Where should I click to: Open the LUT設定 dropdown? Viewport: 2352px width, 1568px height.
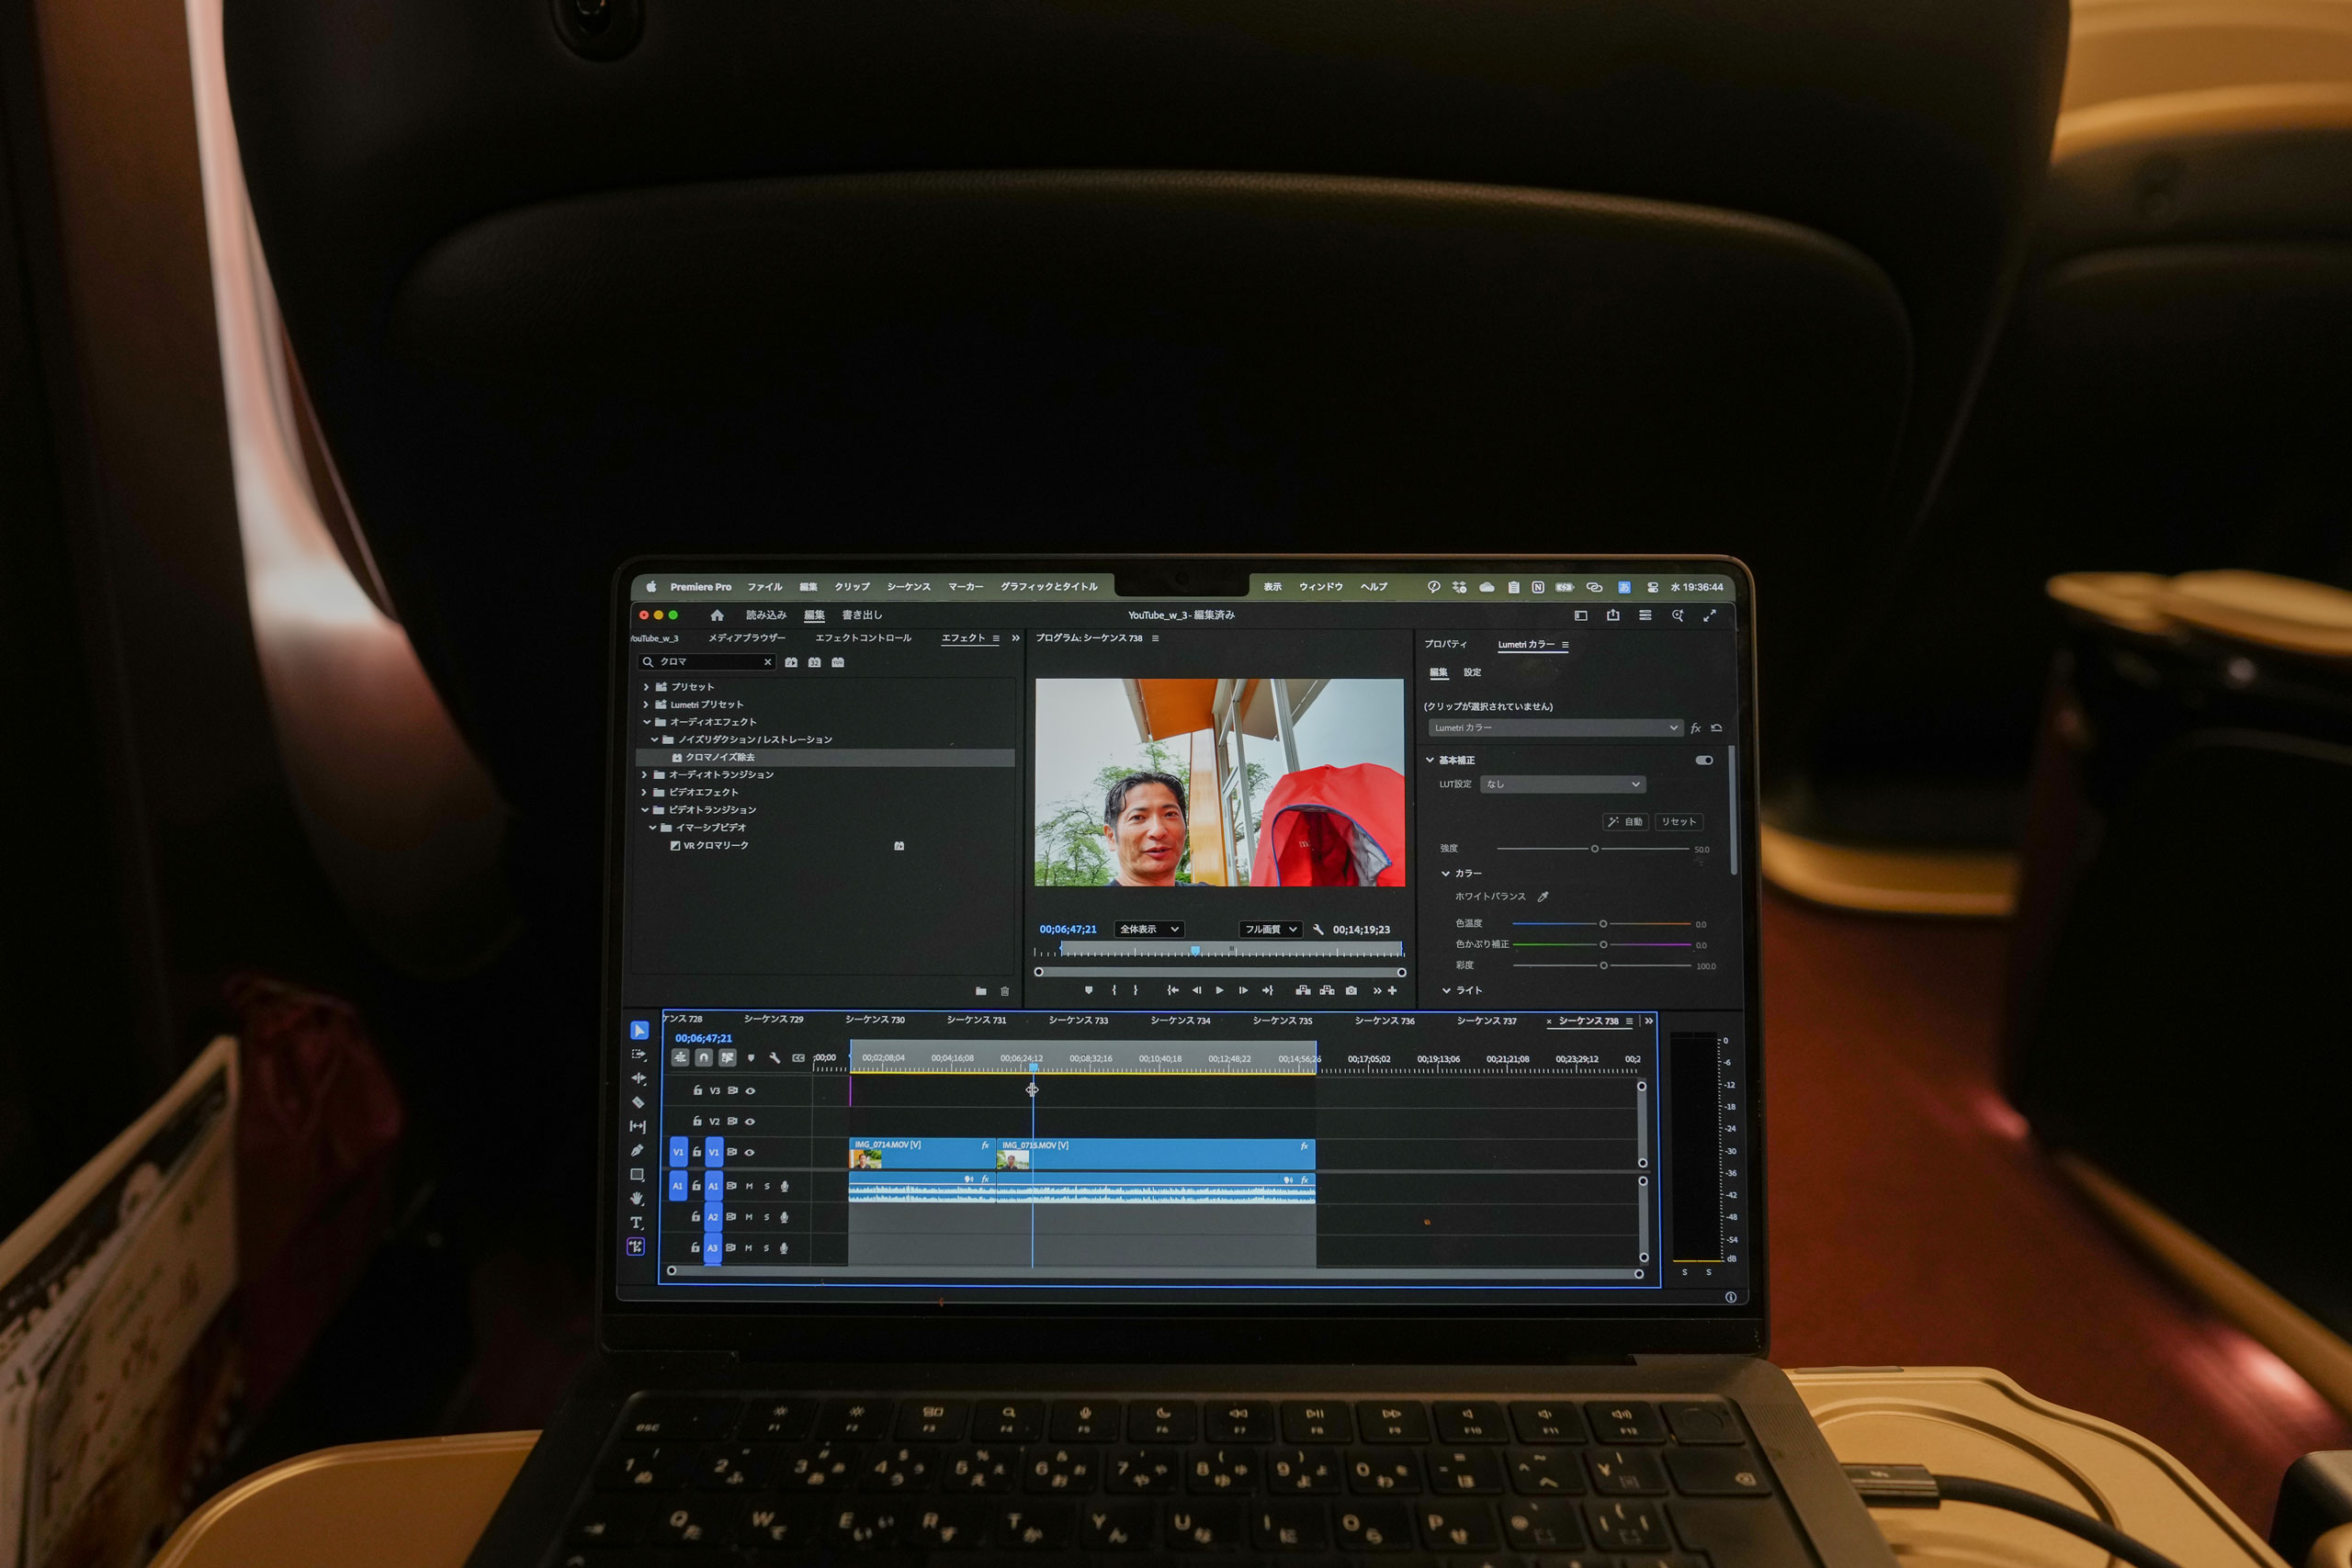click(1563, 784)
